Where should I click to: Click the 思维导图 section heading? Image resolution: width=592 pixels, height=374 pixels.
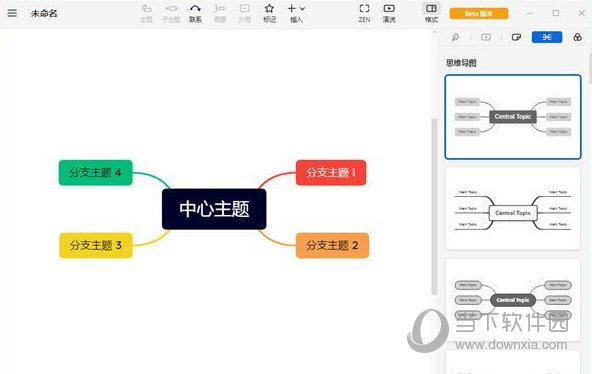tap(461, 63)
